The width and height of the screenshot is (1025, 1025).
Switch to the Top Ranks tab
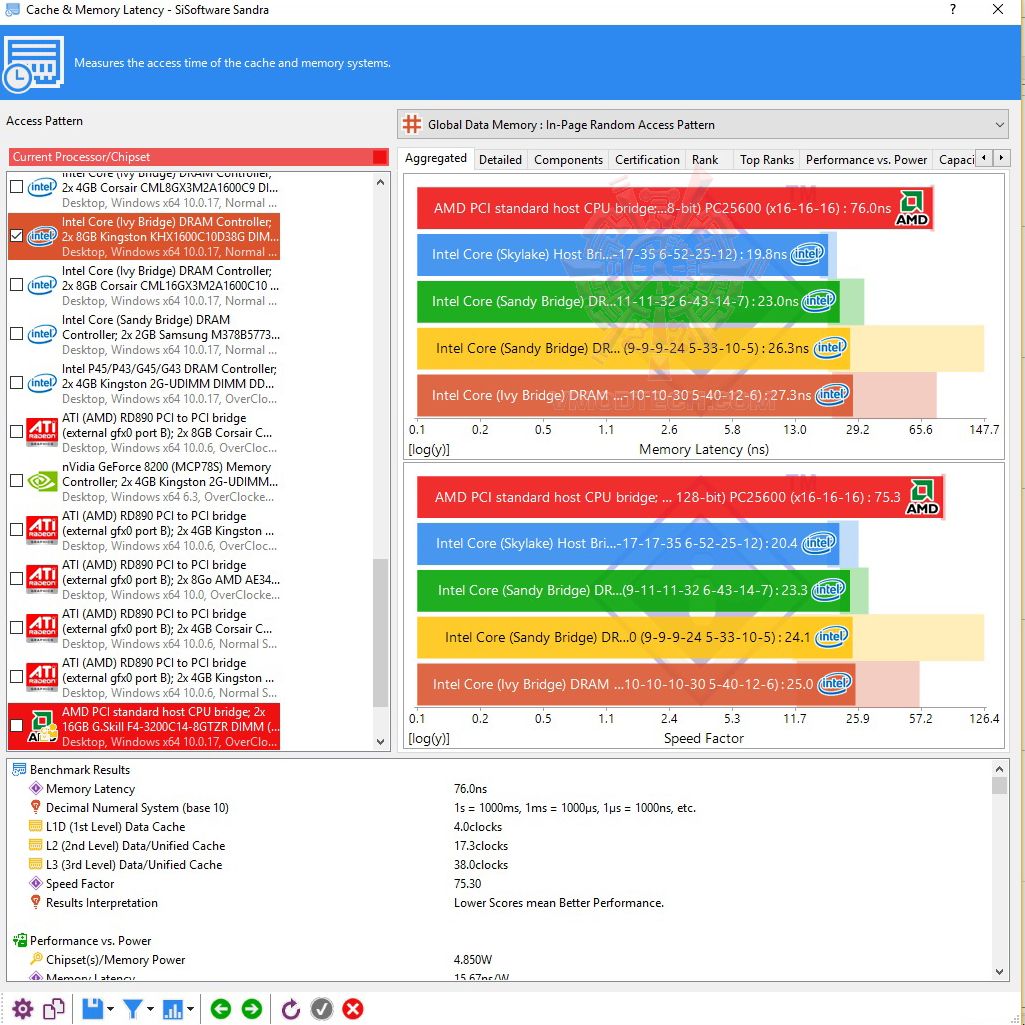tap(767, 160)
